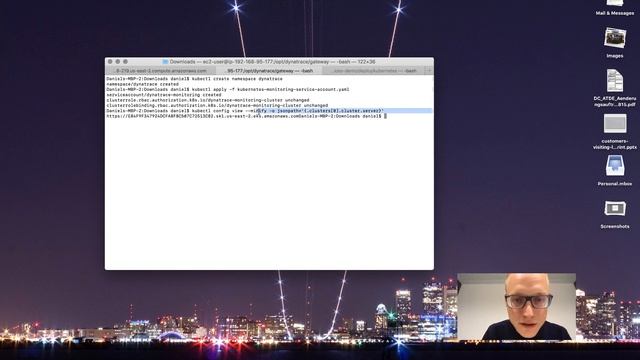
Task: Add a new Terminal tab with plus button
Action: [429, 71]
